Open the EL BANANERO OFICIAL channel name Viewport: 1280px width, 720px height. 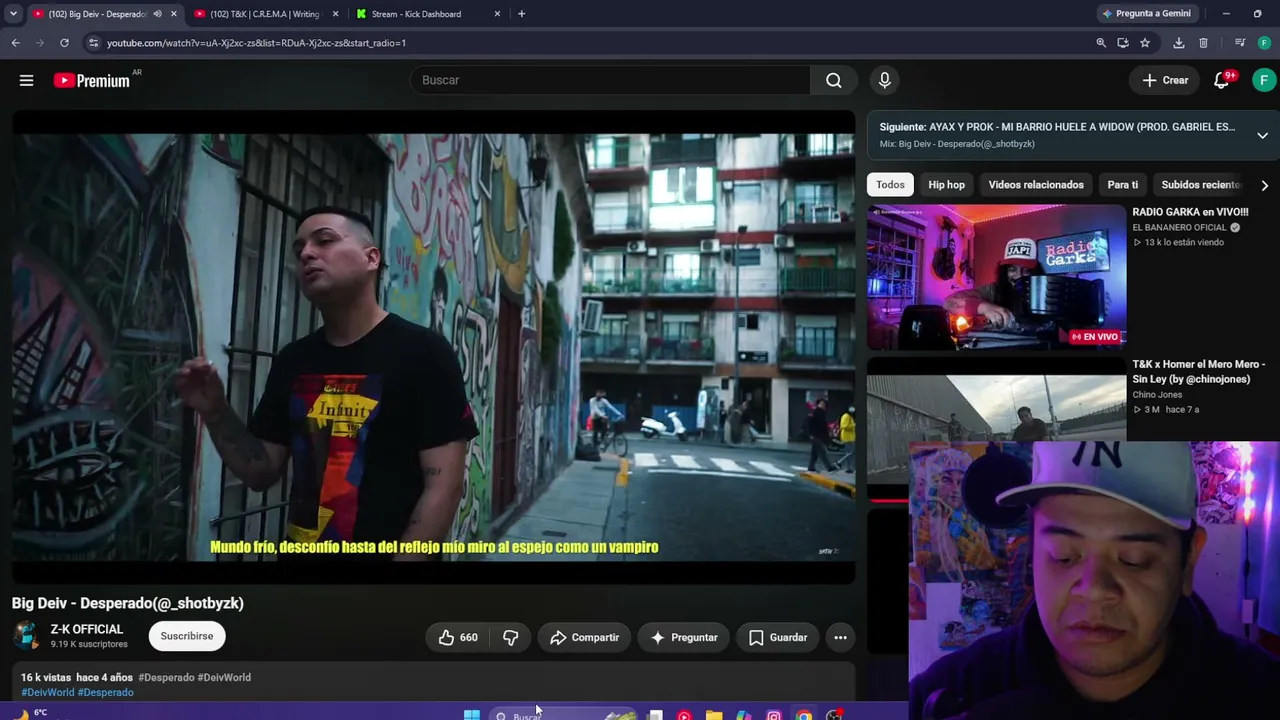click(1179, 228)
